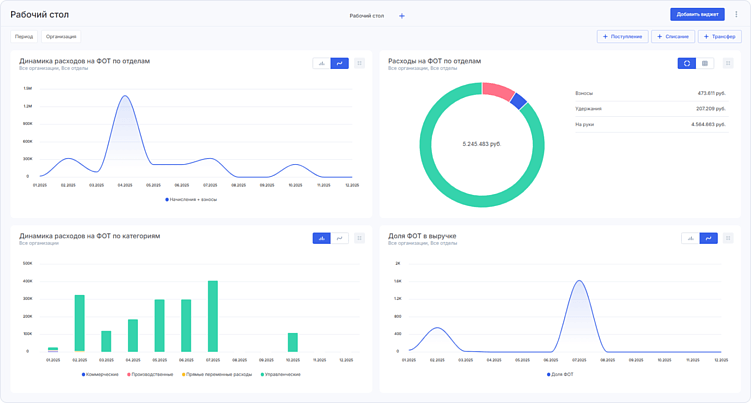This screenshot has width=751, height=403.
Task: Open the three-dot menu beside Добавить виджет
Action: [736, 14]
